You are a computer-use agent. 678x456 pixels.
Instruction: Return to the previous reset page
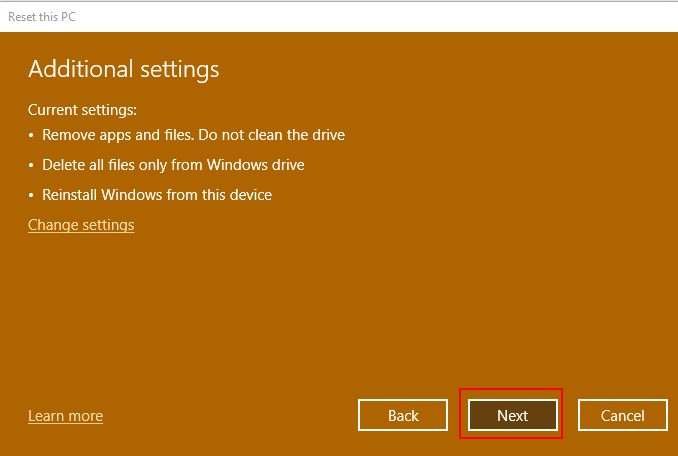coord(403,415)
